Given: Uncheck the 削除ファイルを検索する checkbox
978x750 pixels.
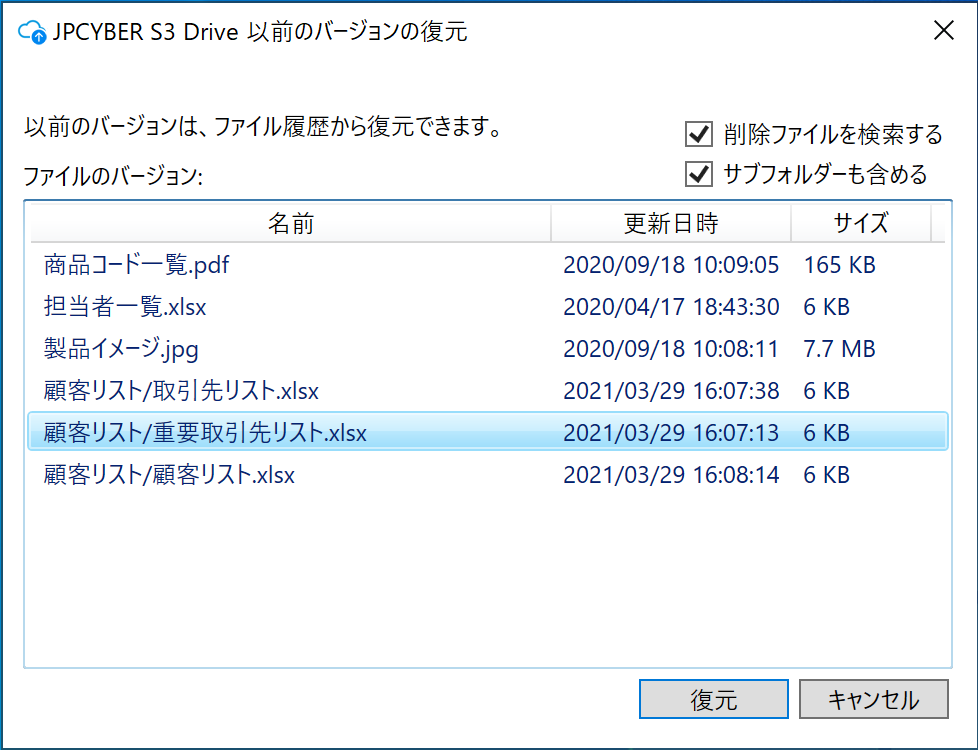Looking at the screenshot, I should click(x=698, y=134).
